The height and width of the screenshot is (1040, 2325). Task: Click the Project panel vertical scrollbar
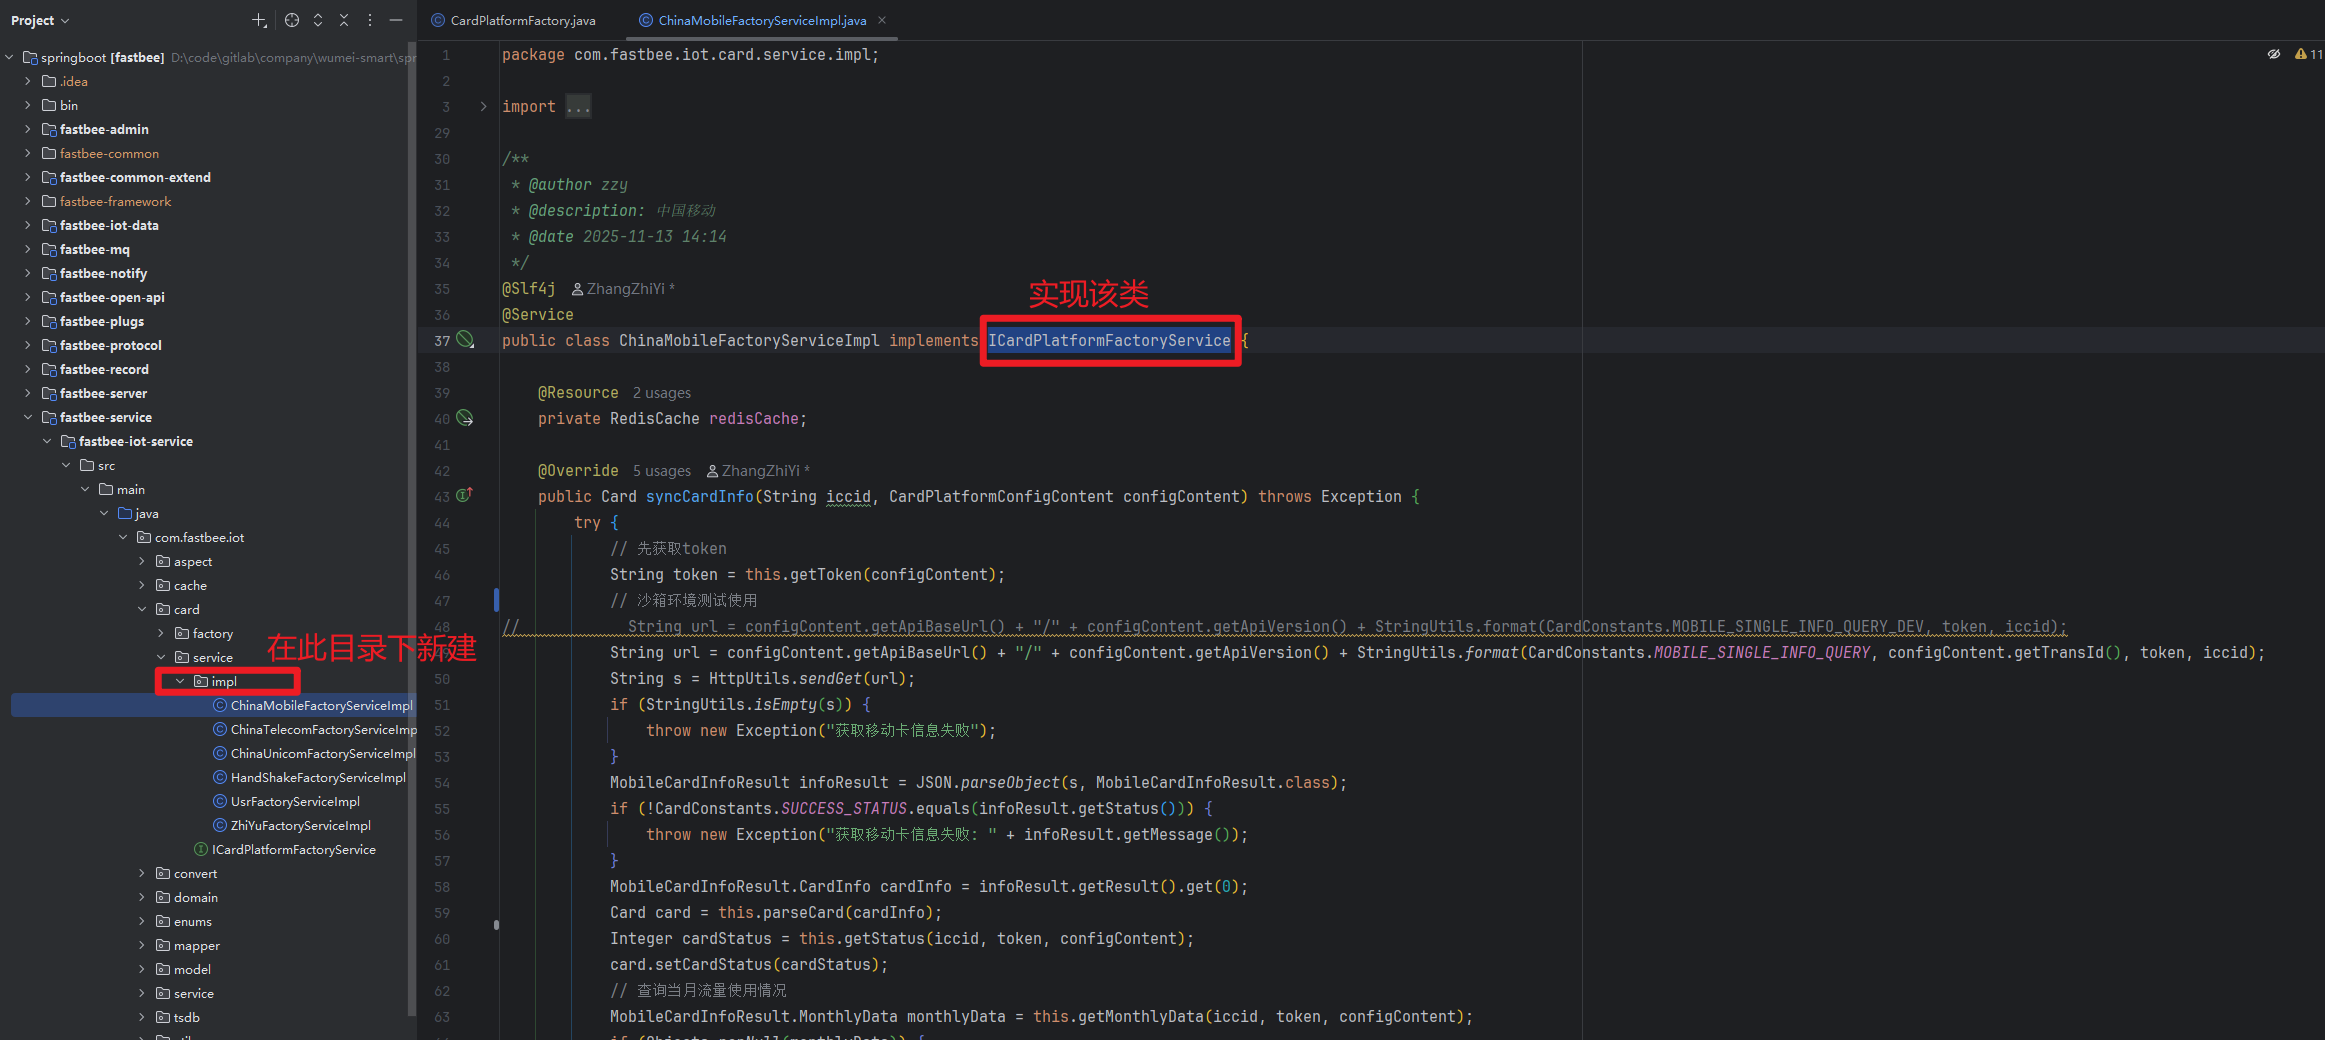411,530
